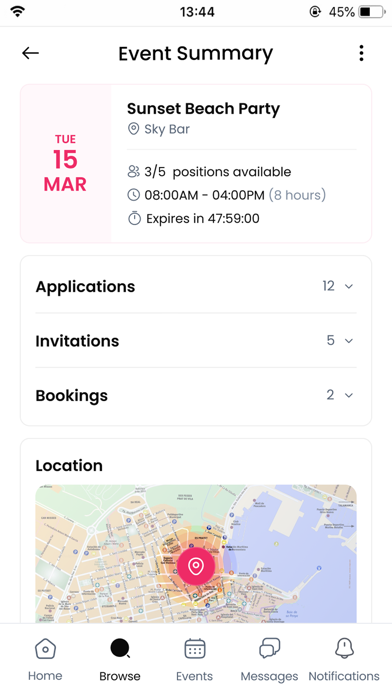Open the location map preview
The width and height of the screenshot is (392, 696).
[196, 554]
